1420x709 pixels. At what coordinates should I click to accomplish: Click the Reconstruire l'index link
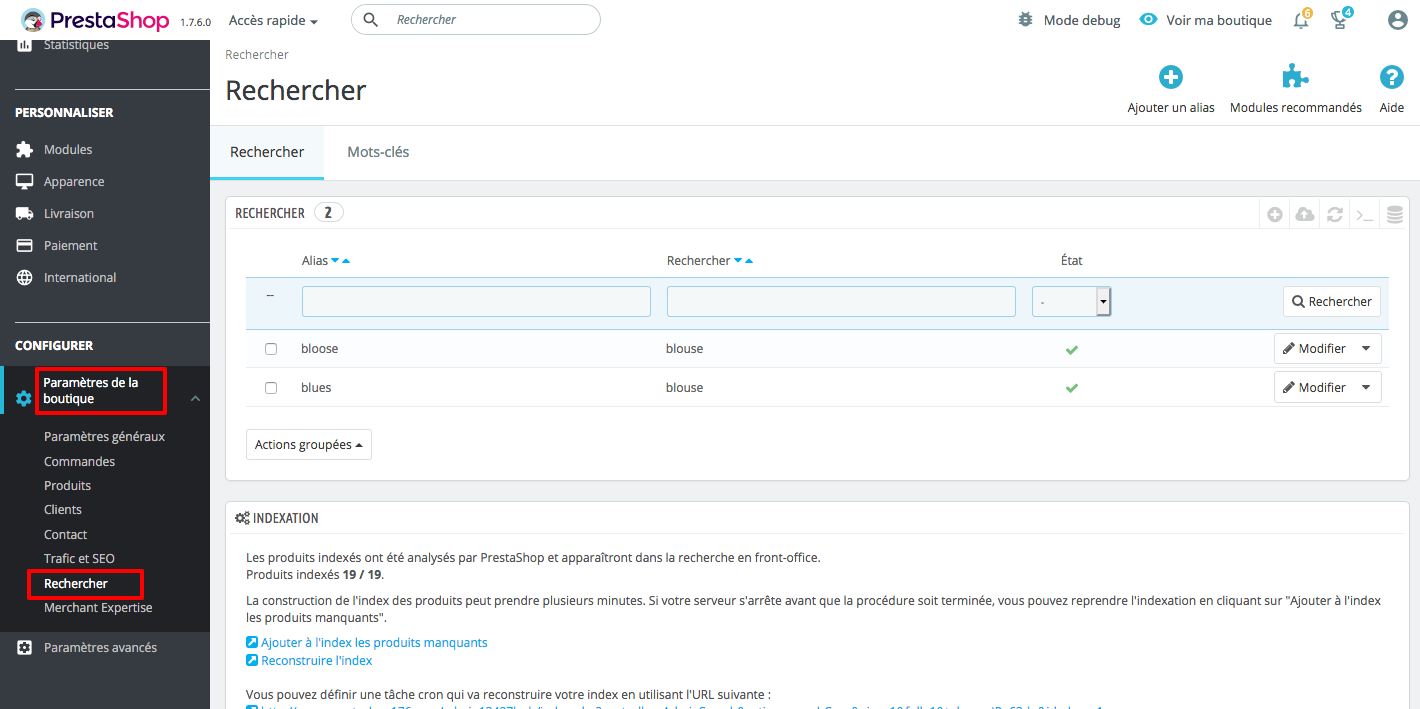pyautogui.click(x=316, y=660)
